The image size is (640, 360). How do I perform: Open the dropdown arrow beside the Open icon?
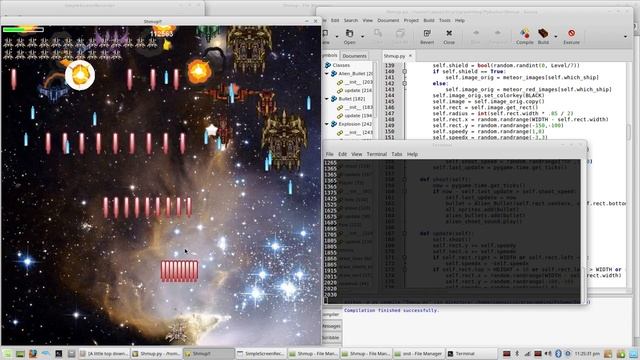pyautogui.click(x=362, y=37)
